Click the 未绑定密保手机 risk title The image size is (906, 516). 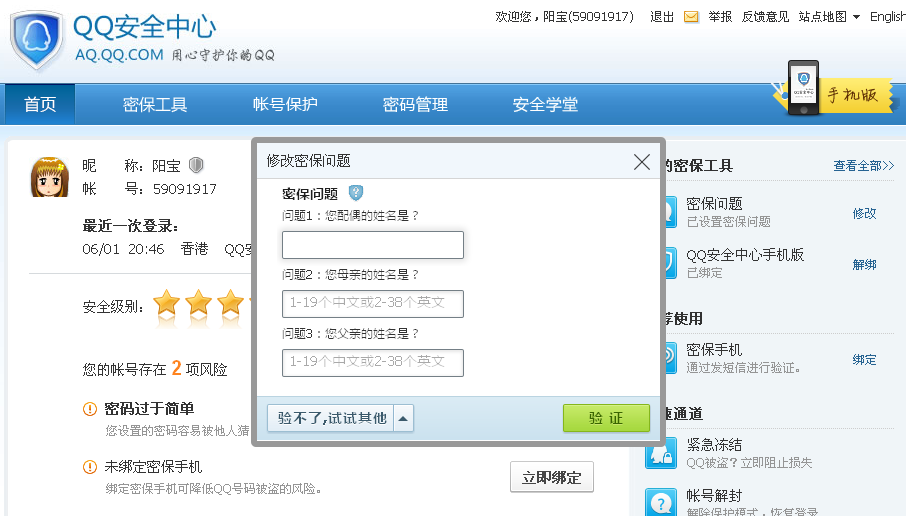pos(153,467)
